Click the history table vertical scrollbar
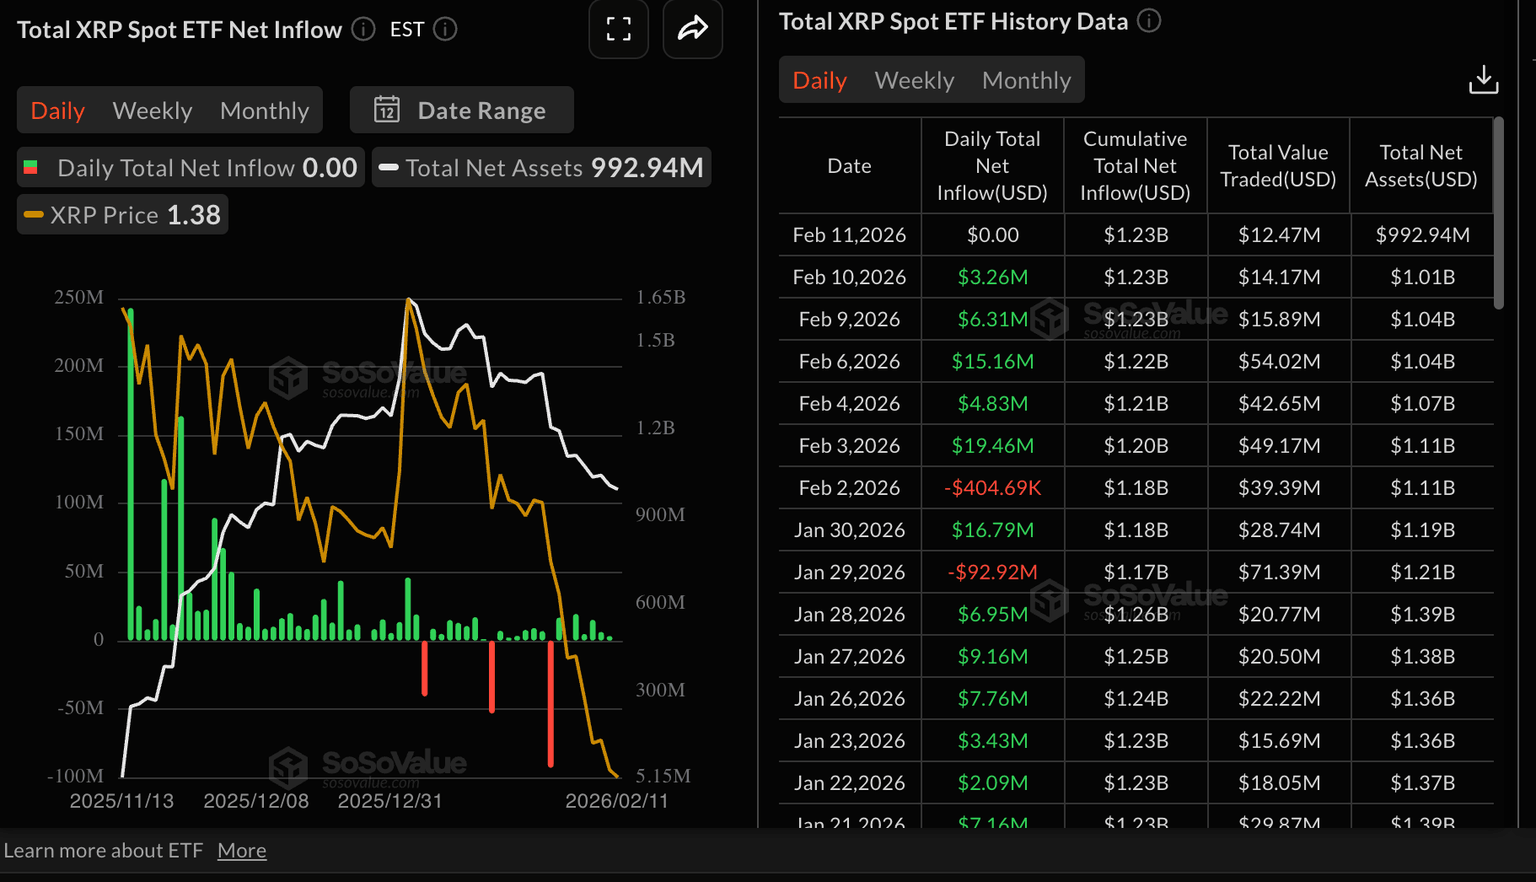The width and height of the screenshot is (1536, 882). (1497, 215)
